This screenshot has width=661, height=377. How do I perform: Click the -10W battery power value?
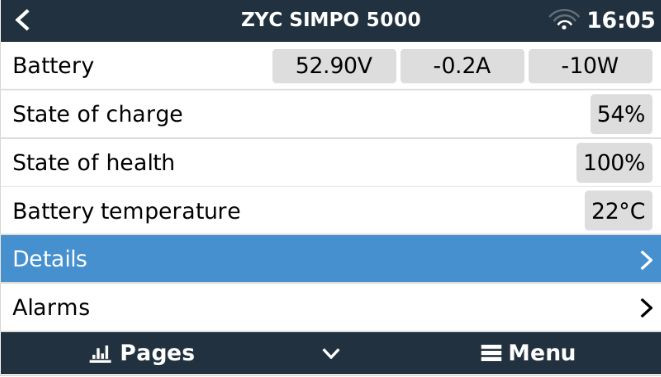point(590,66)
